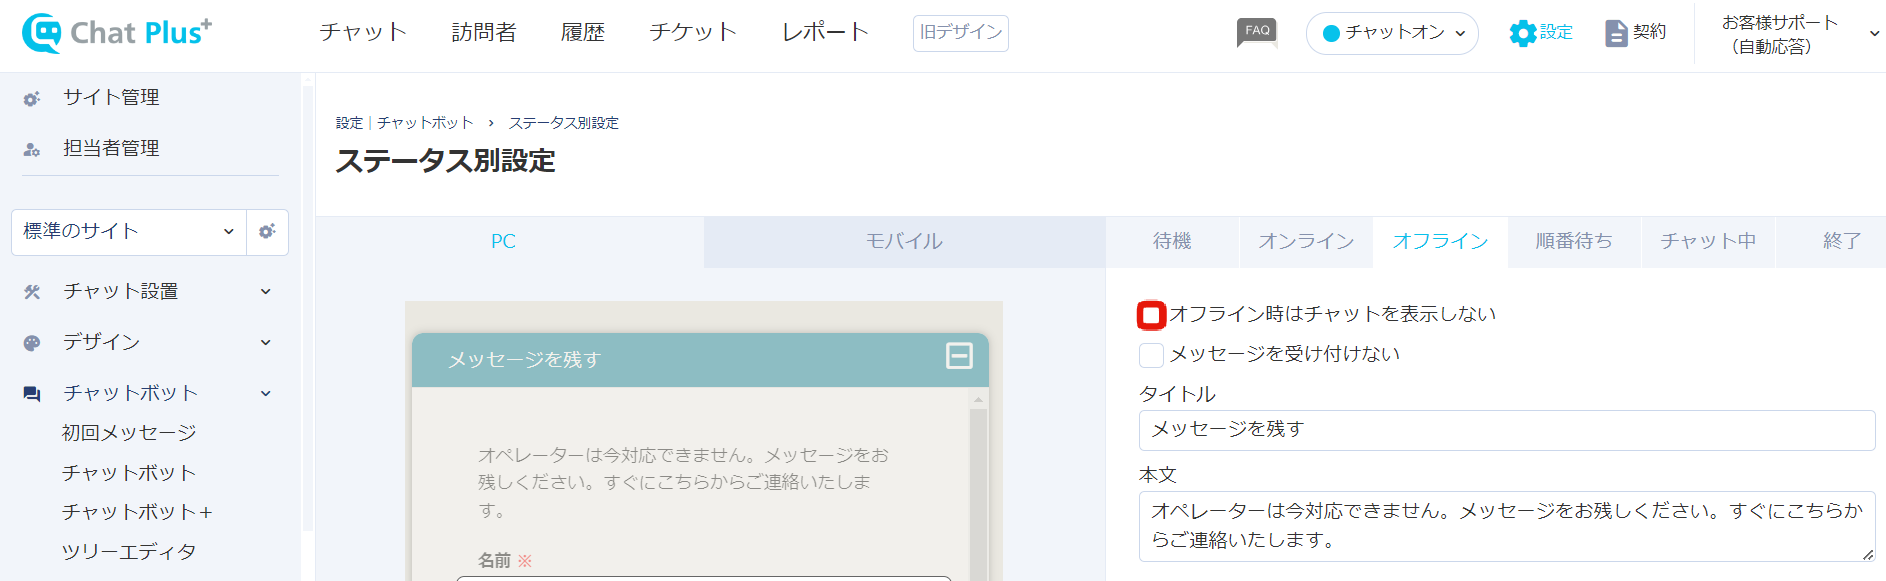Switch to the PC tab
The height and width of the screenshot is (581, 1886).
click(510, 242)
